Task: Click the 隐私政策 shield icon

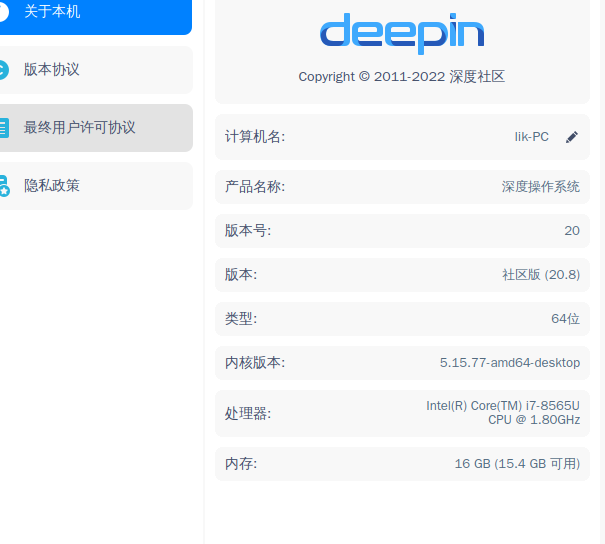Action: pyautogui.click(x=4, y=186)
